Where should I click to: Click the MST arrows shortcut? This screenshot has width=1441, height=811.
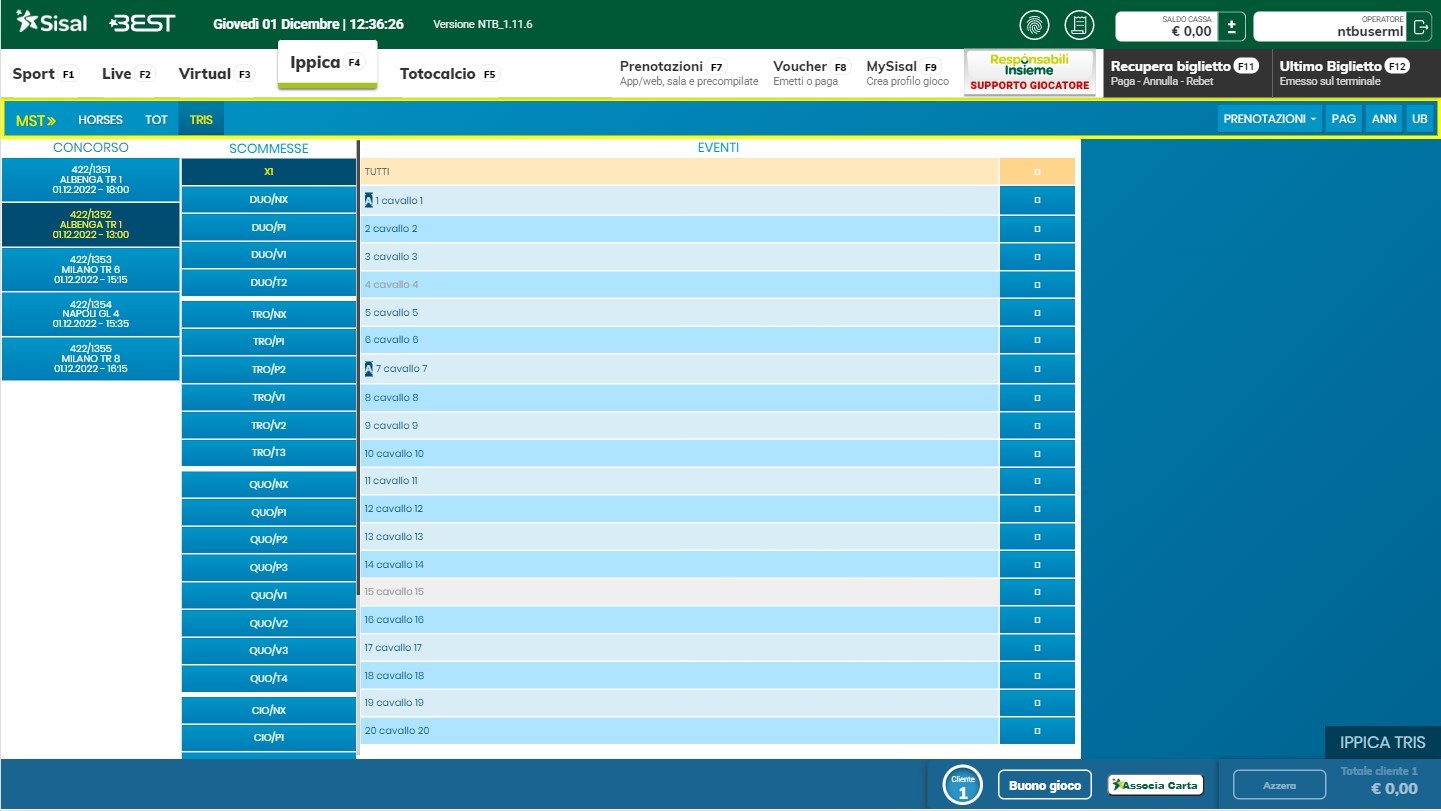tap(36, 120)
